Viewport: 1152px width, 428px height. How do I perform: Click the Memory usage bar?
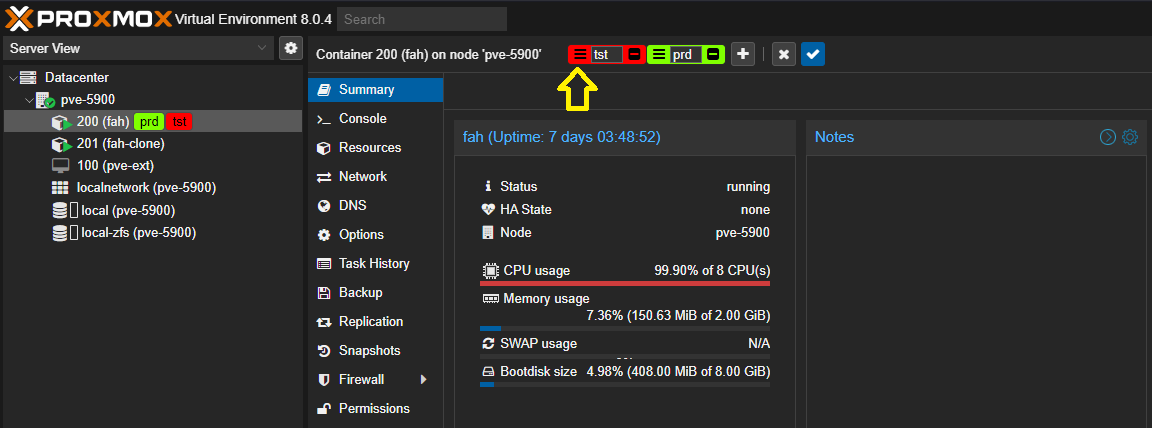pyautogui.click(x=624, y=329)
